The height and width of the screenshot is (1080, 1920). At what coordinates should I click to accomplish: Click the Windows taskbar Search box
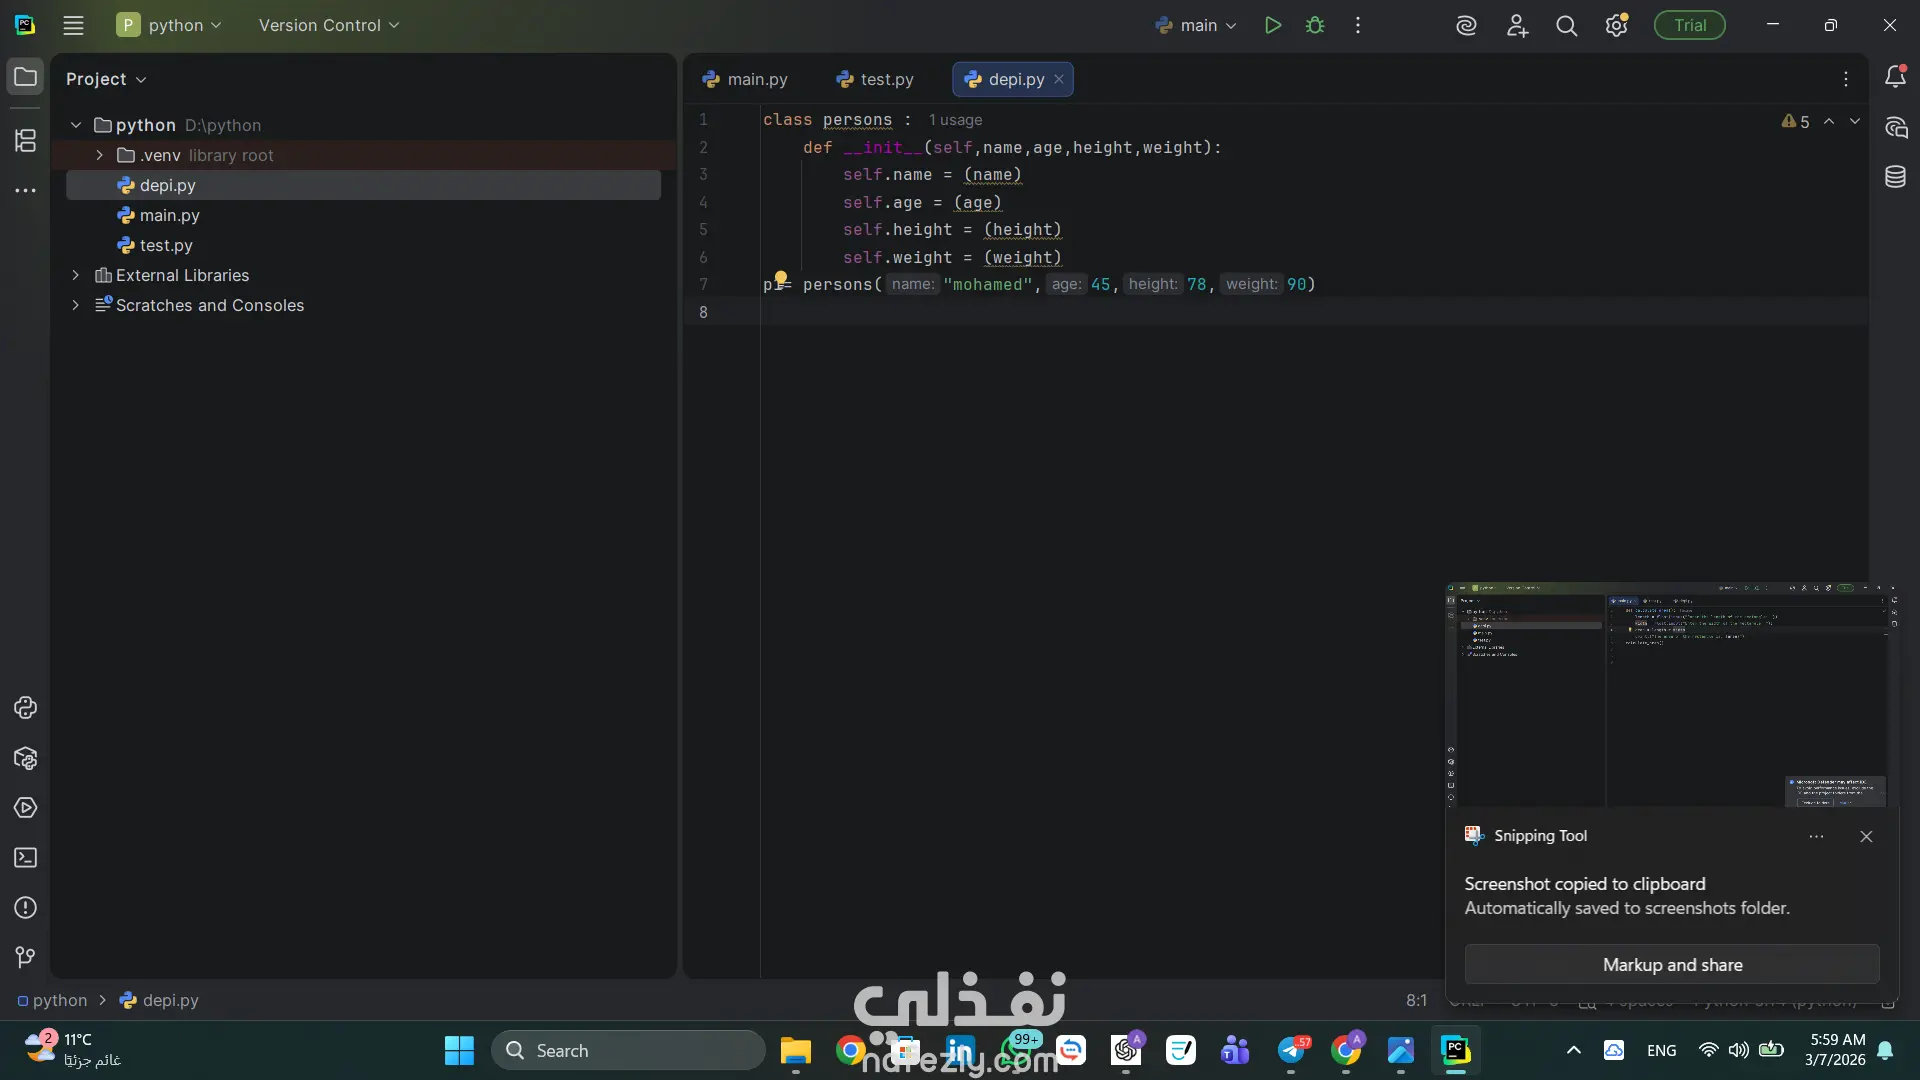[628, 1051]
